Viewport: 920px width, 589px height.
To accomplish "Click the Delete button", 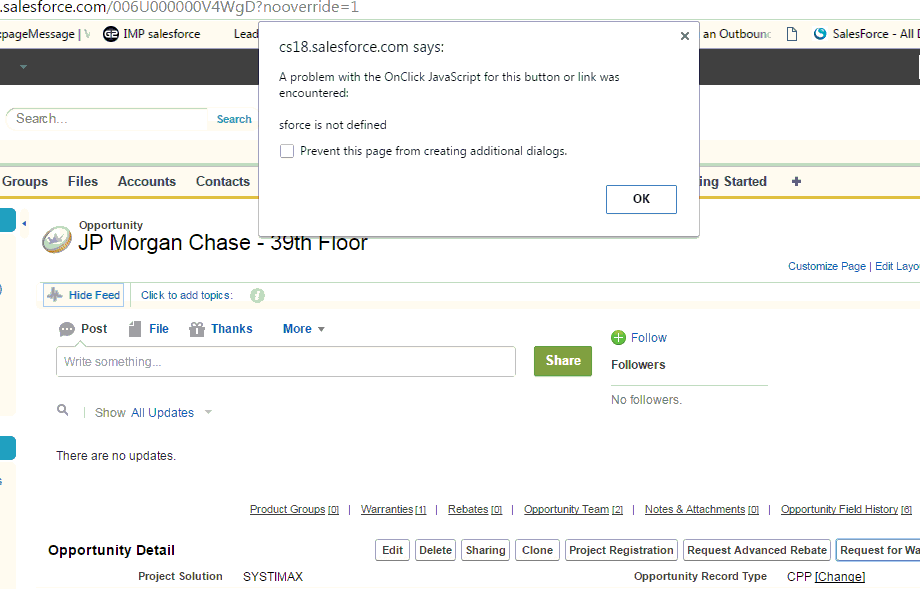I will [435, 550].
